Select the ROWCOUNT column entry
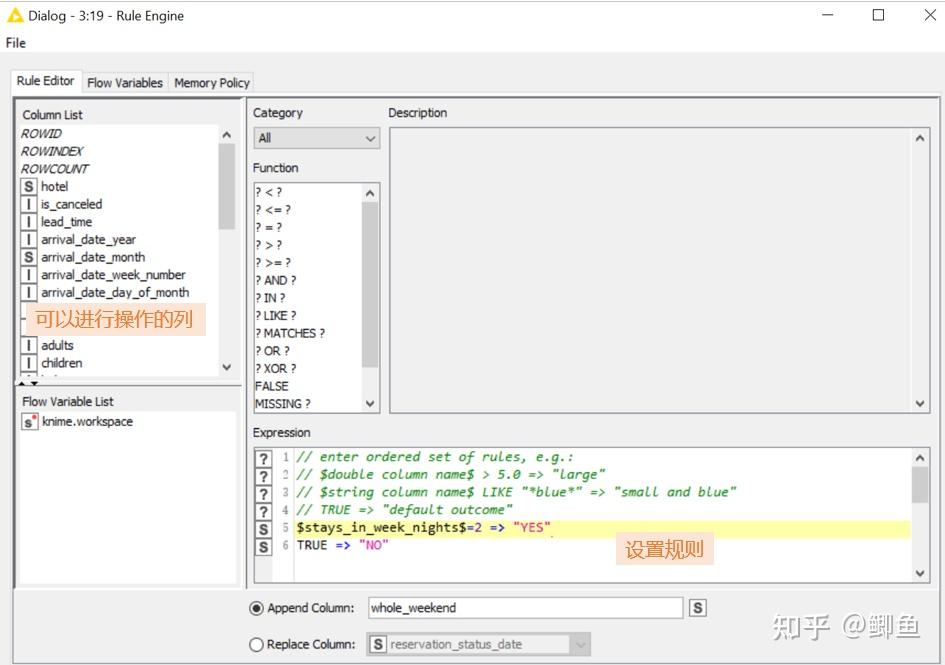Image resolution: width=945 pixels, height=665 pixels. [55, 169]
